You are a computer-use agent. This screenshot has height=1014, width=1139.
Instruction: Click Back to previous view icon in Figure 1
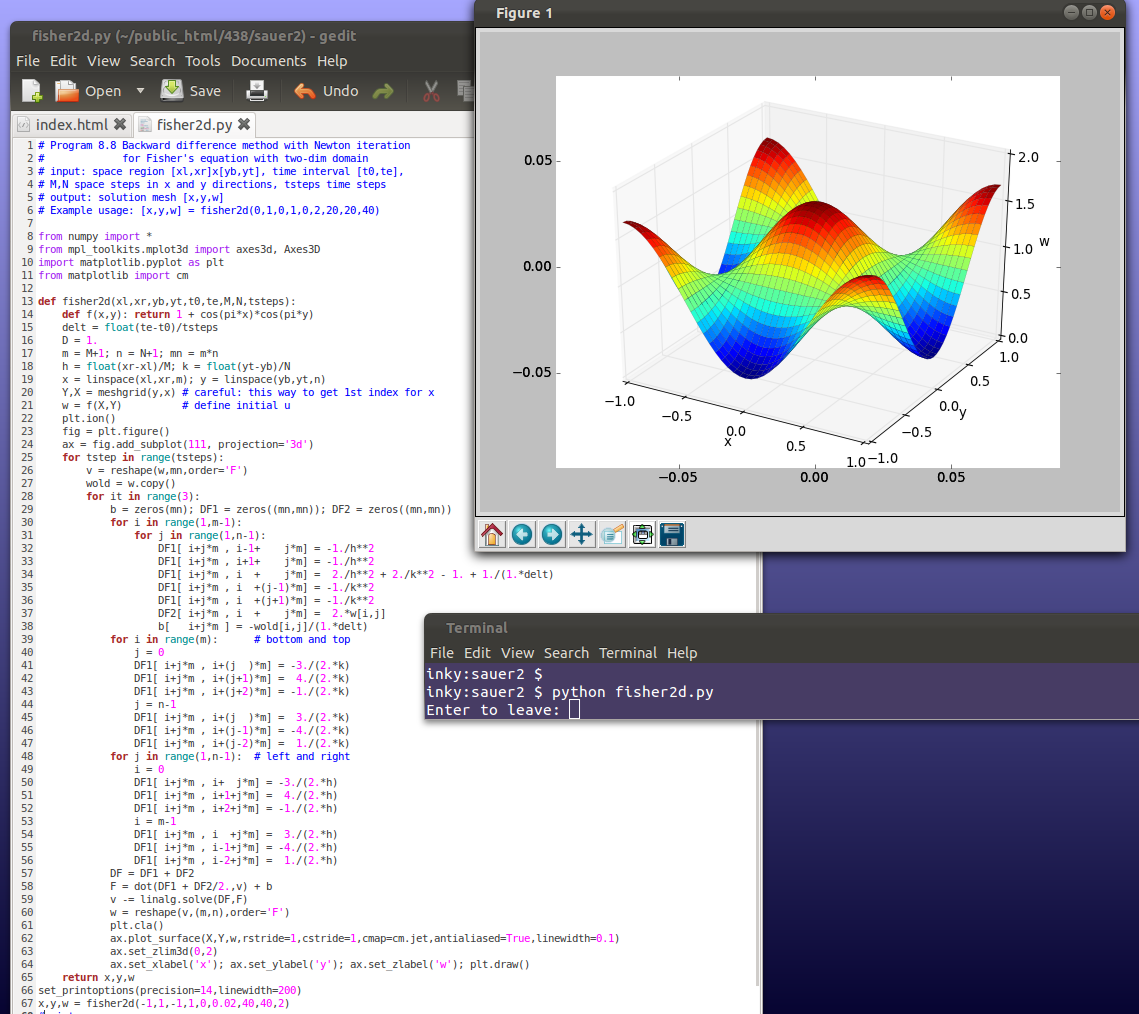[x=522, y=535]
